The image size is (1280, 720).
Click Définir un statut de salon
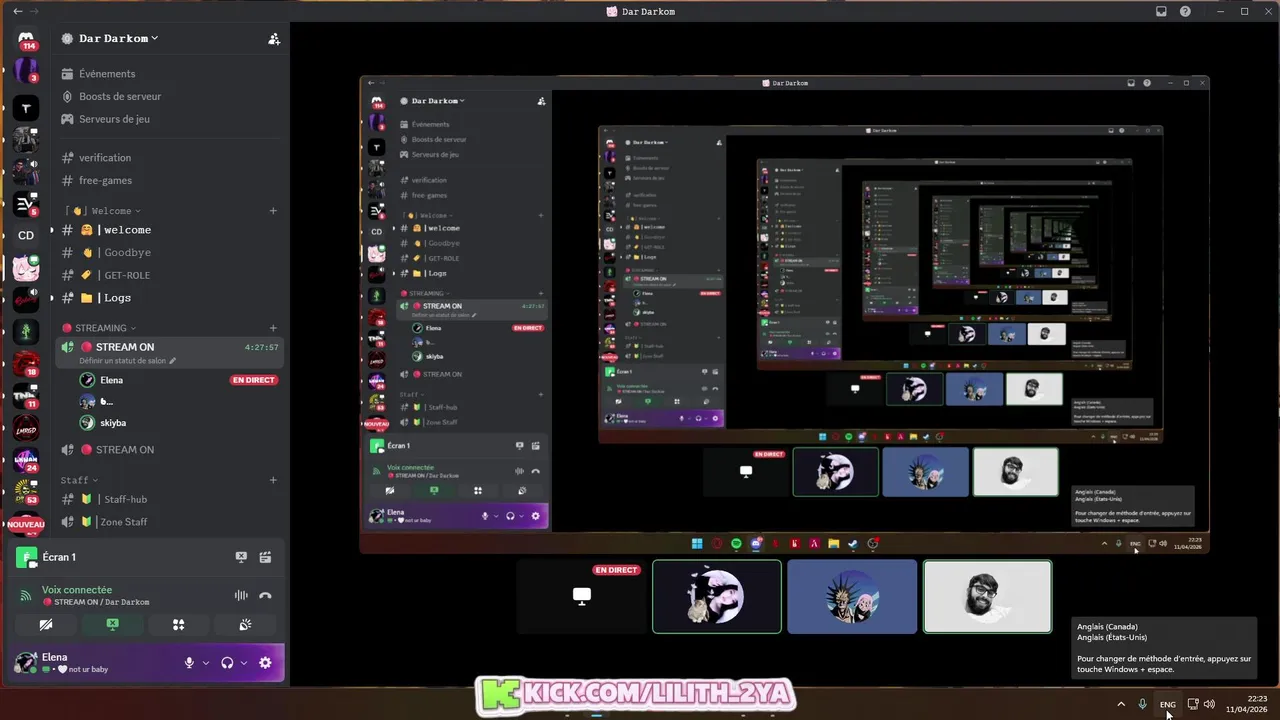(x=127, y=361)
